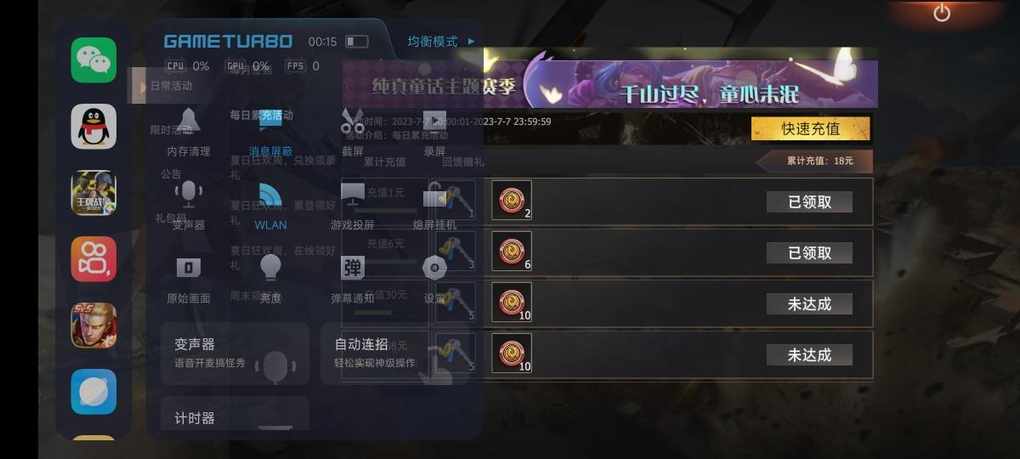
Task: Launch the QQ penguin app
Action: point(94,126)
